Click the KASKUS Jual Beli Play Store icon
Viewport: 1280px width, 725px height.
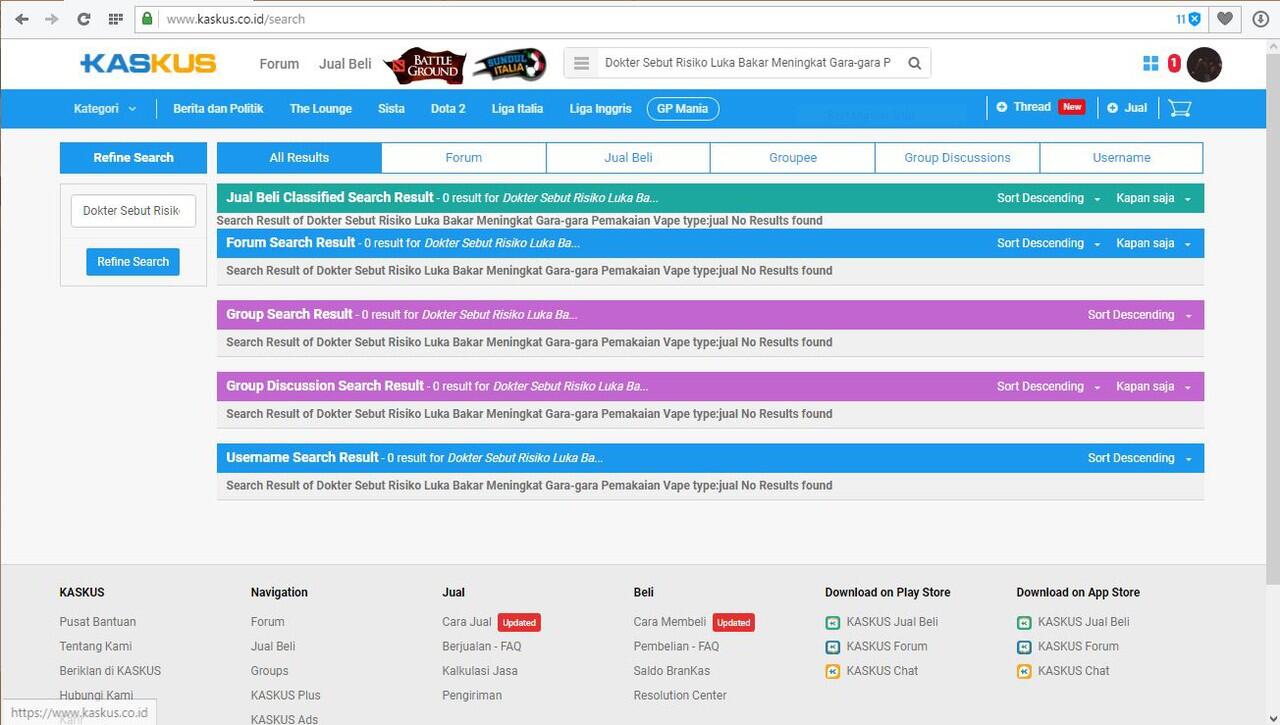coord(833,622)
